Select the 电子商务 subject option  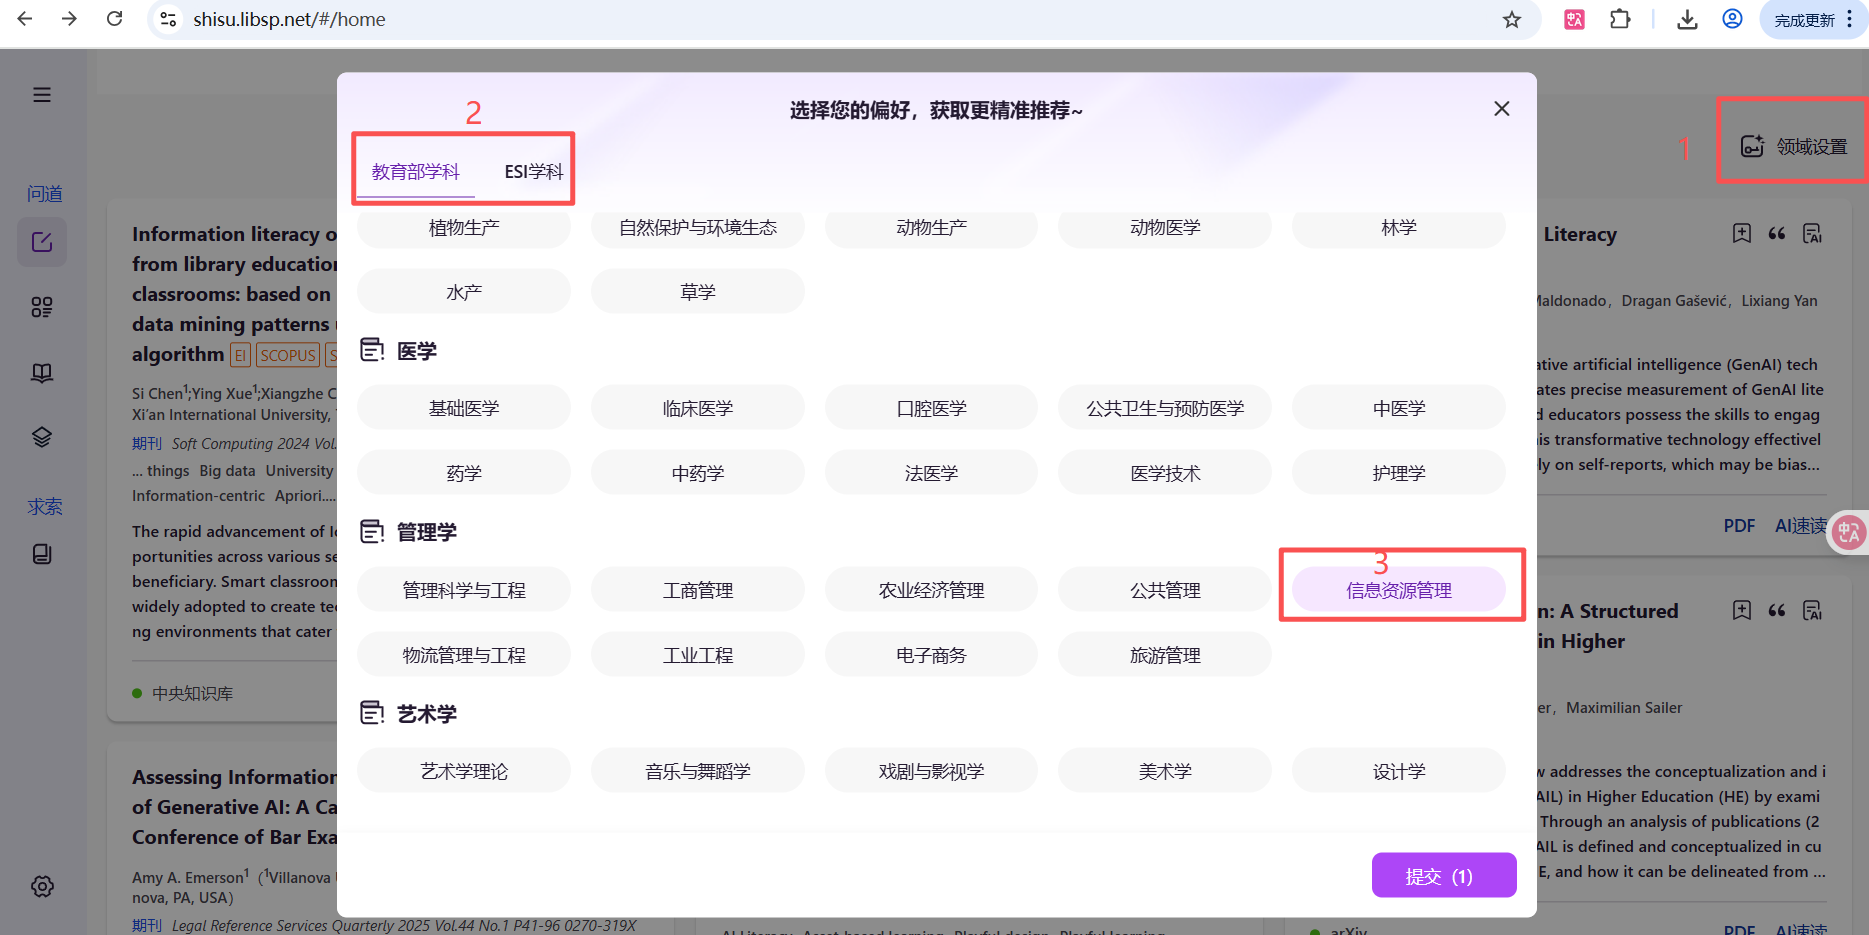point(931,655)
